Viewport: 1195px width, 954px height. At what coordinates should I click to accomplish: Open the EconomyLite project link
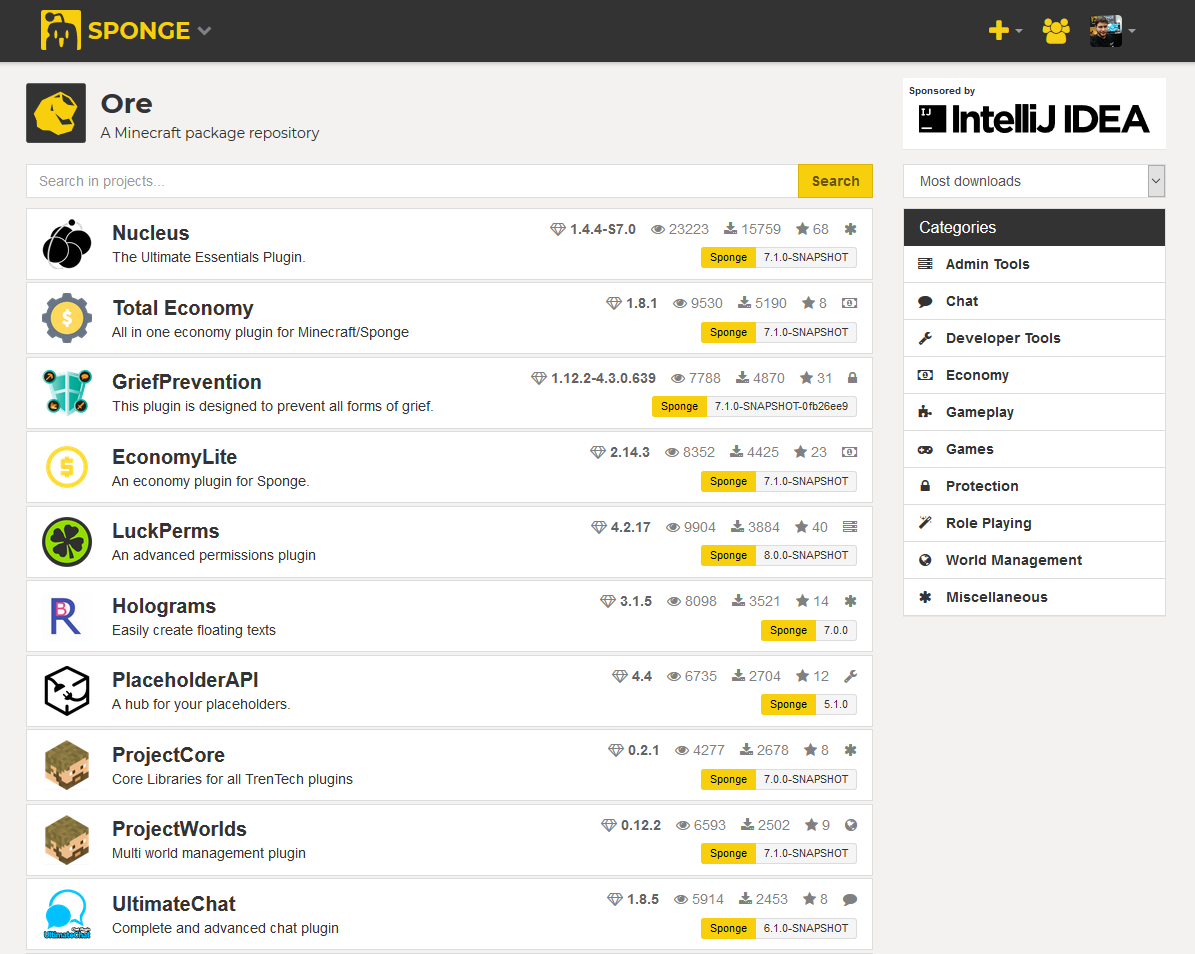[175, 456]
